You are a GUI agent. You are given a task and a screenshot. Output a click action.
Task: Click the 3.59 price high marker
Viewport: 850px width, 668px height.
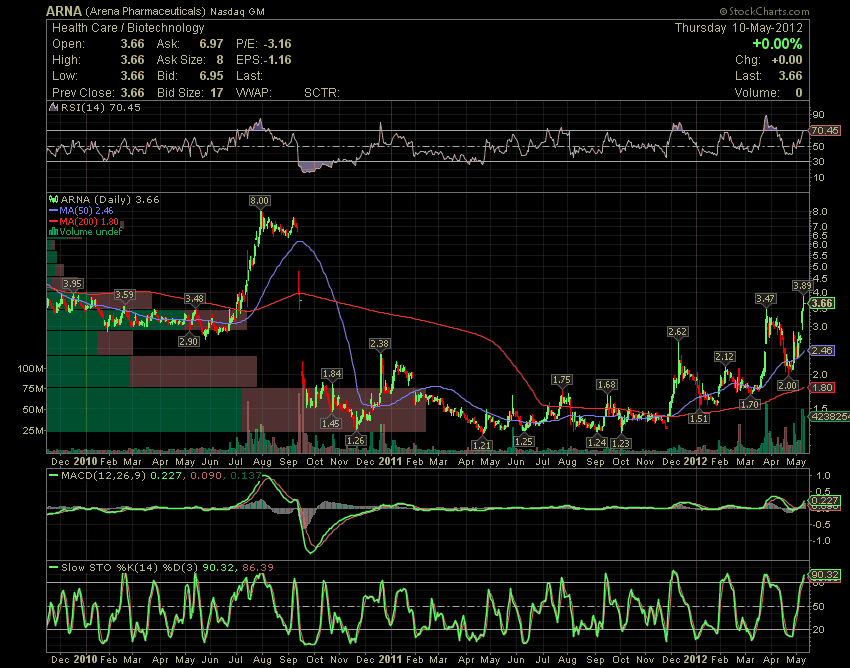[124, 295]
